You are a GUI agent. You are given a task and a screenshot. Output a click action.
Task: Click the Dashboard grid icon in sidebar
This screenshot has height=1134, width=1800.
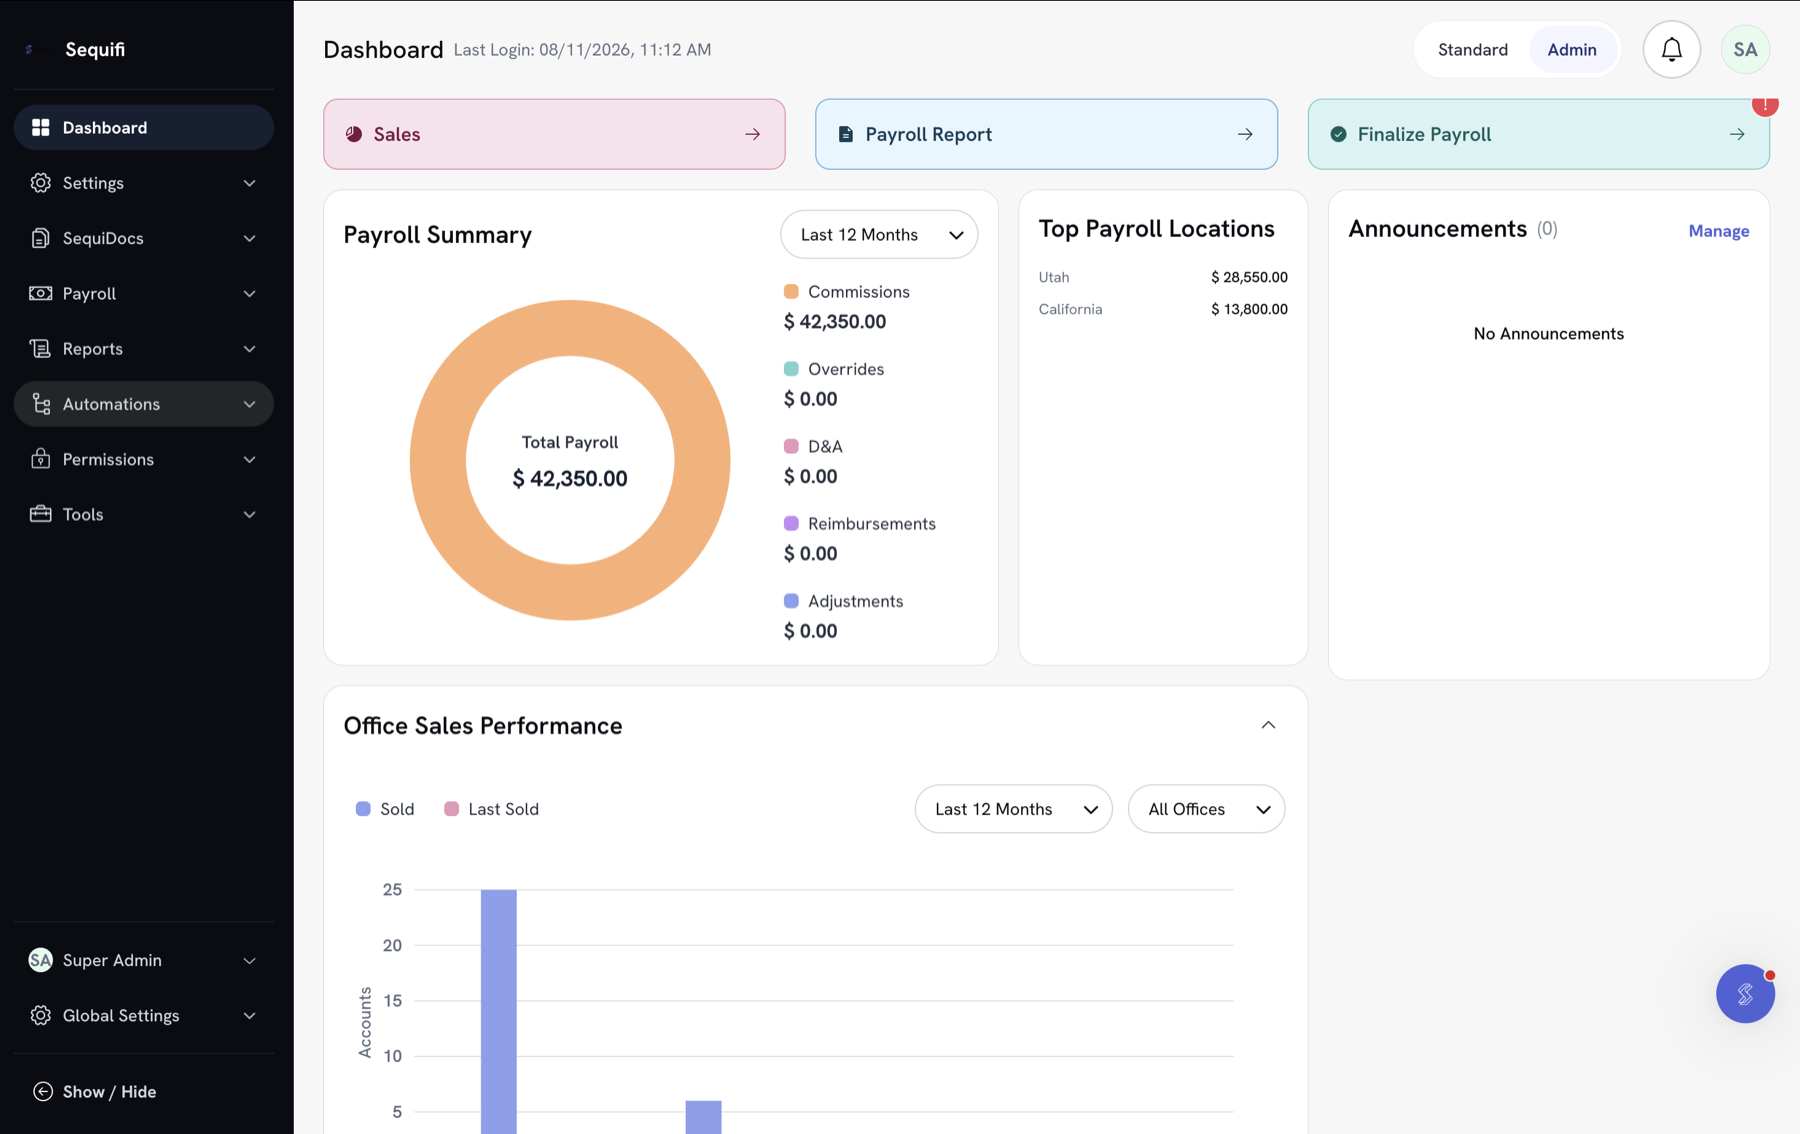click(x=40, y=128)
